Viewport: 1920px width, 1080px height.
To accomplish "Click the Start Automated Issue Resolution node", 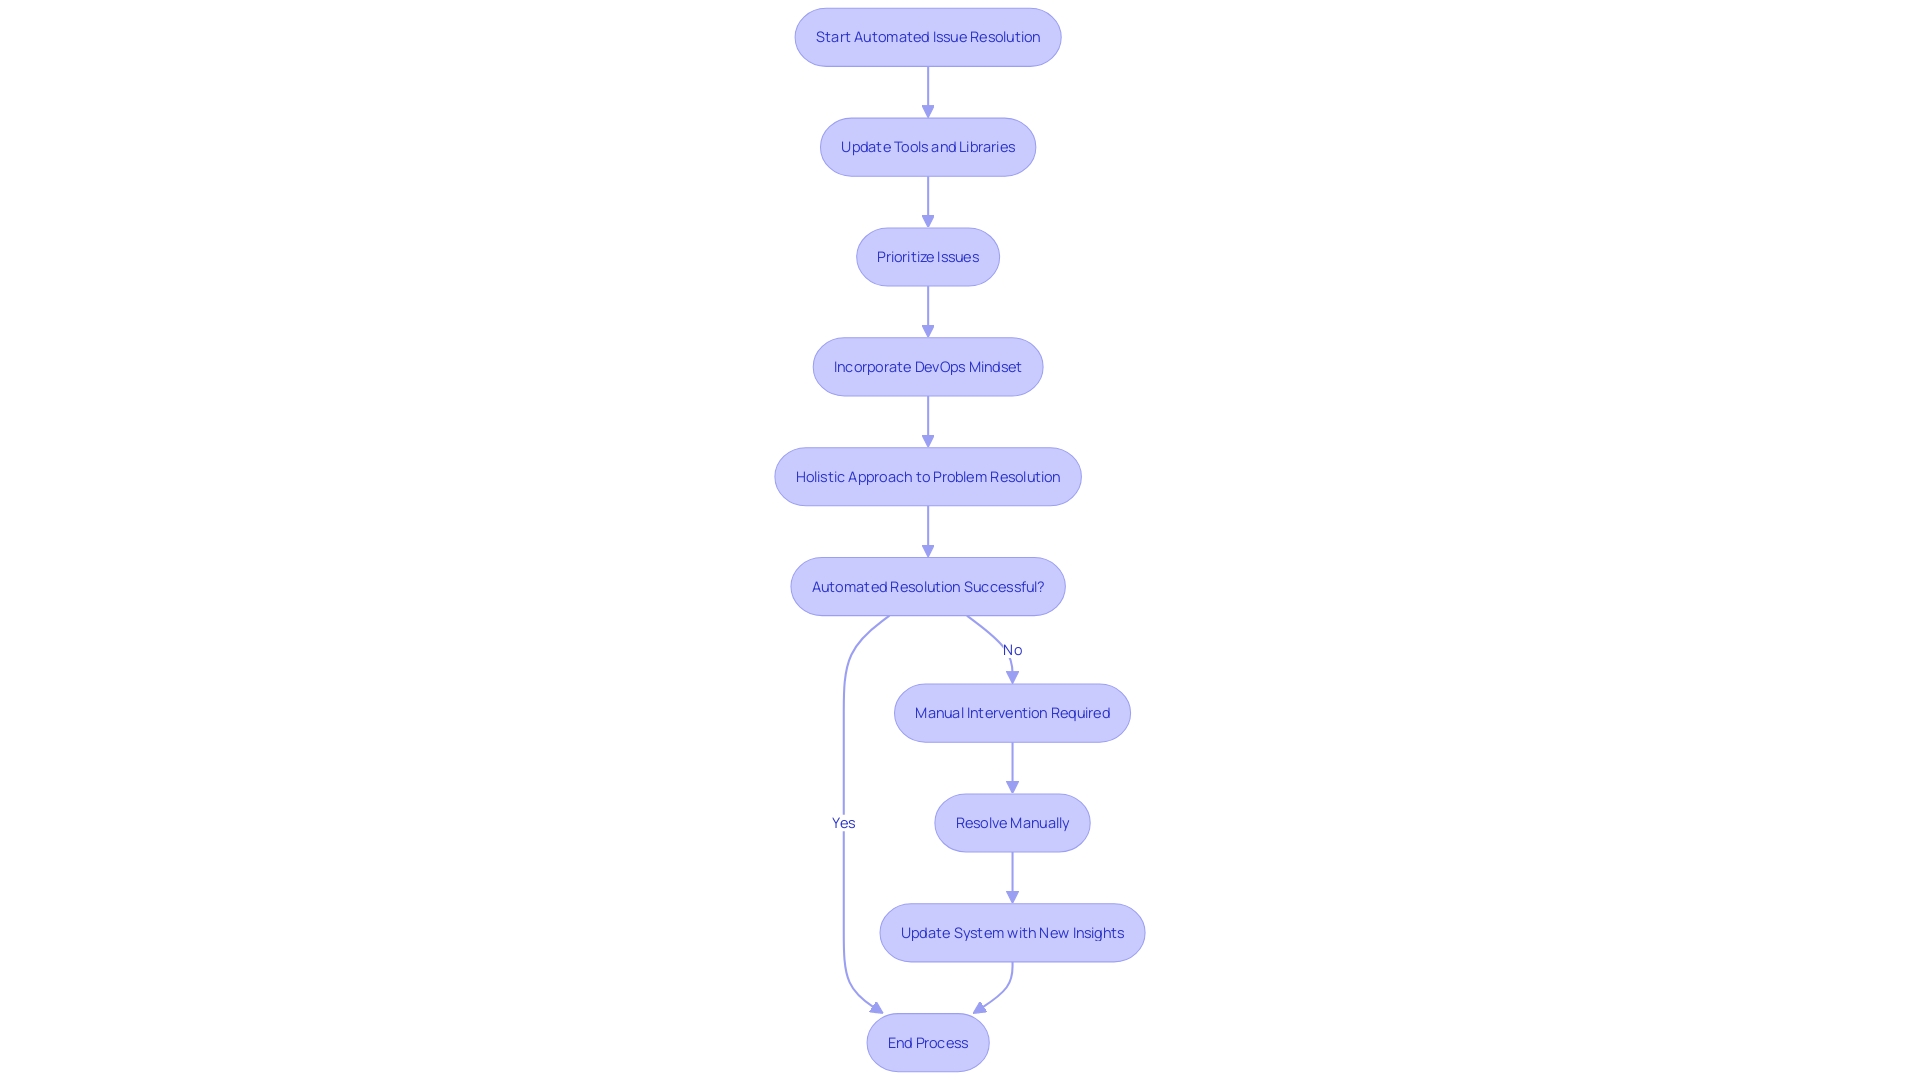I will [927, 36].
